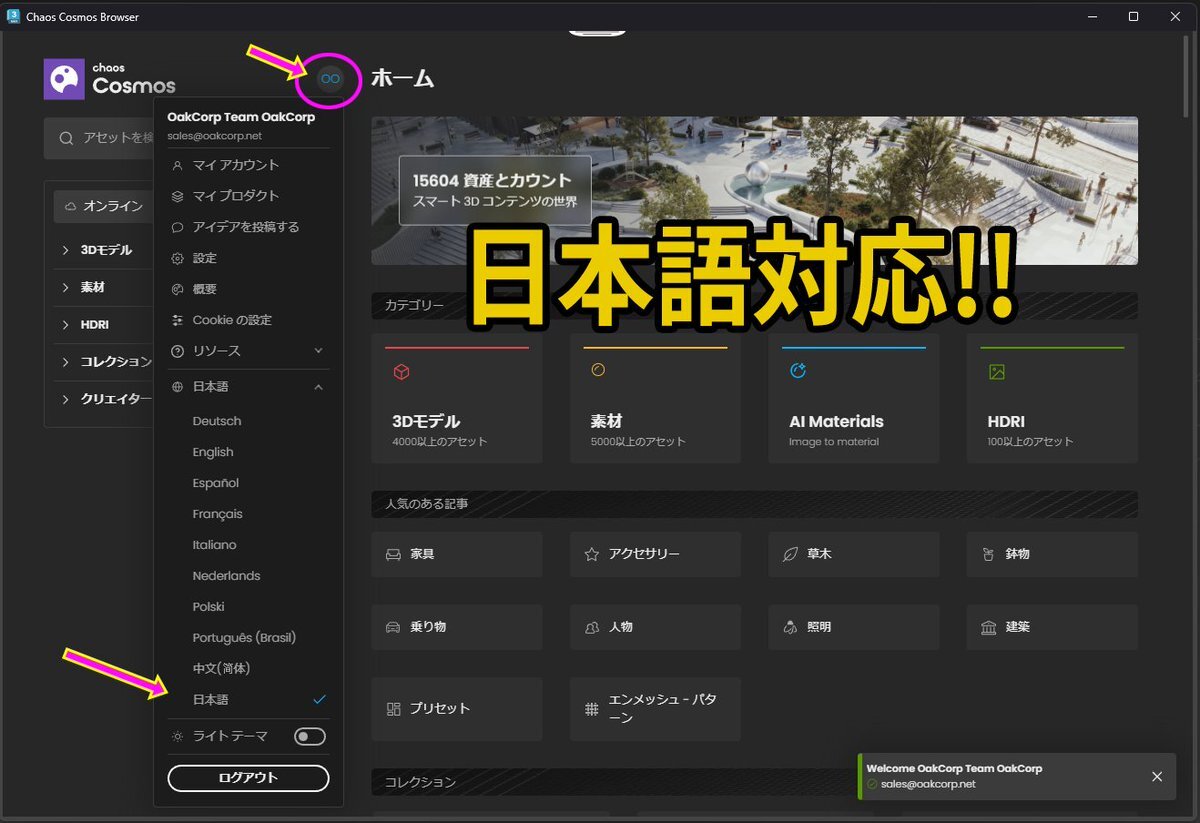Expand the 3Dモデル tree item
Screen dimensions: 1200x823
point(66,250)
